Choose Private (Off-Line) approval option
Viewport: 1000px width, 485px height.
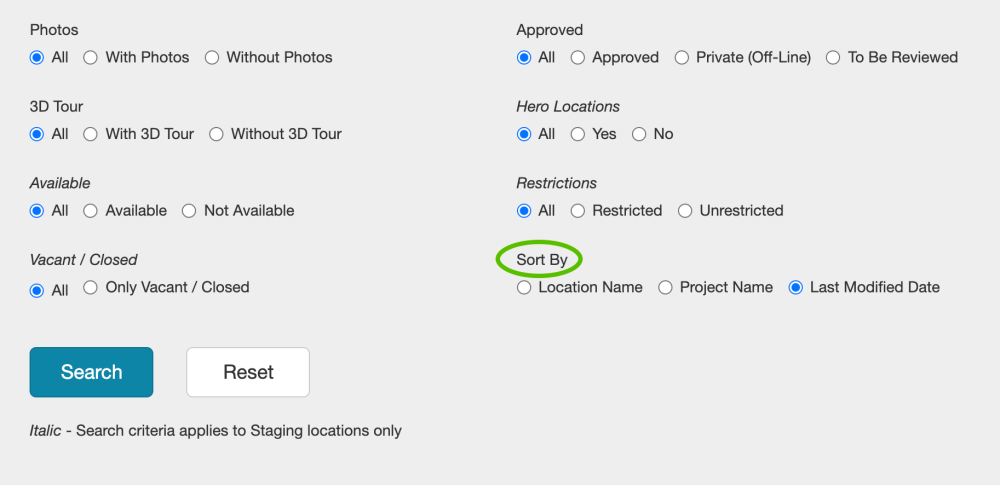pos(682,58)
